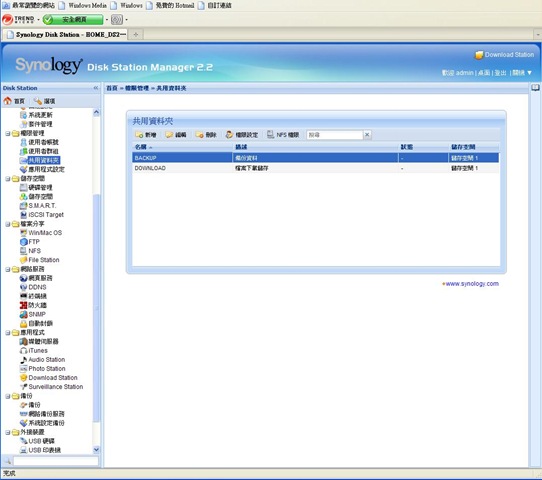The width and height of the screenshot is (542, 480).
Task: Sort by the 名稱 column header
Action: click(182, 147)
